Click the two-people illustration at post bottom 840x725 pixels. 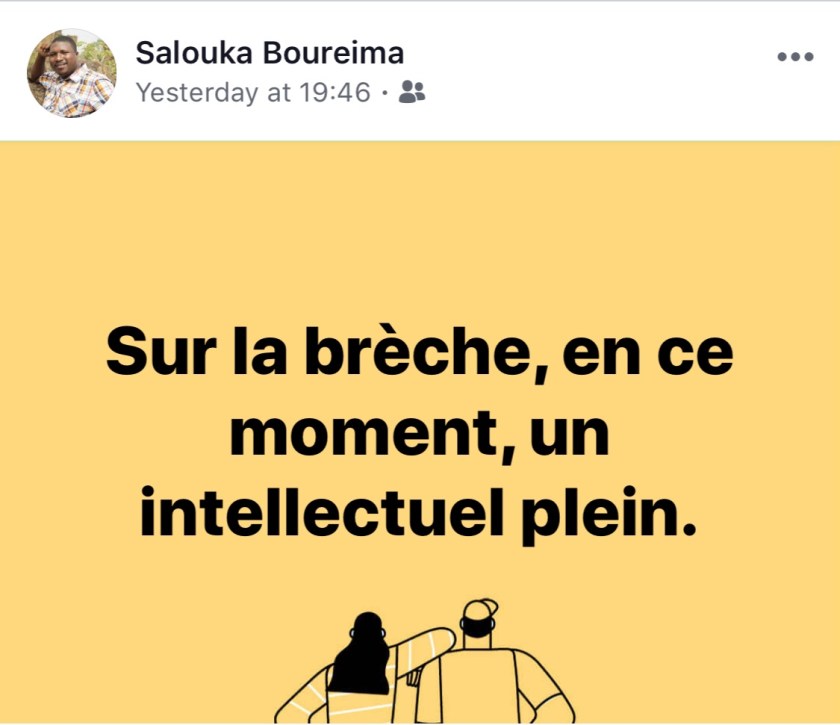[x=424, y=662]
